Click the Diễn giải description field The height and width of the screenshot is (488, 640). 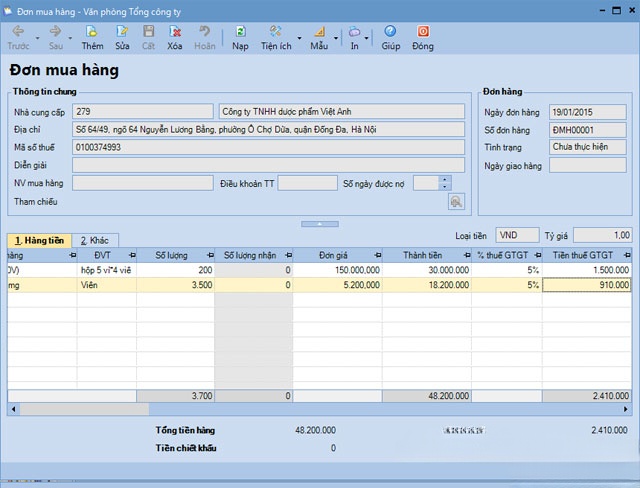click(268, 165)
